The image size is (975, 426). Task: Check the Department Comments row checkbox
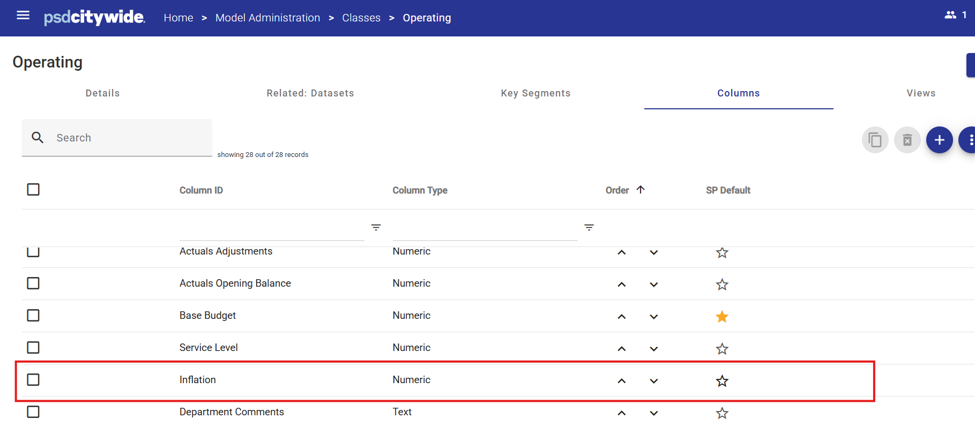34,412
